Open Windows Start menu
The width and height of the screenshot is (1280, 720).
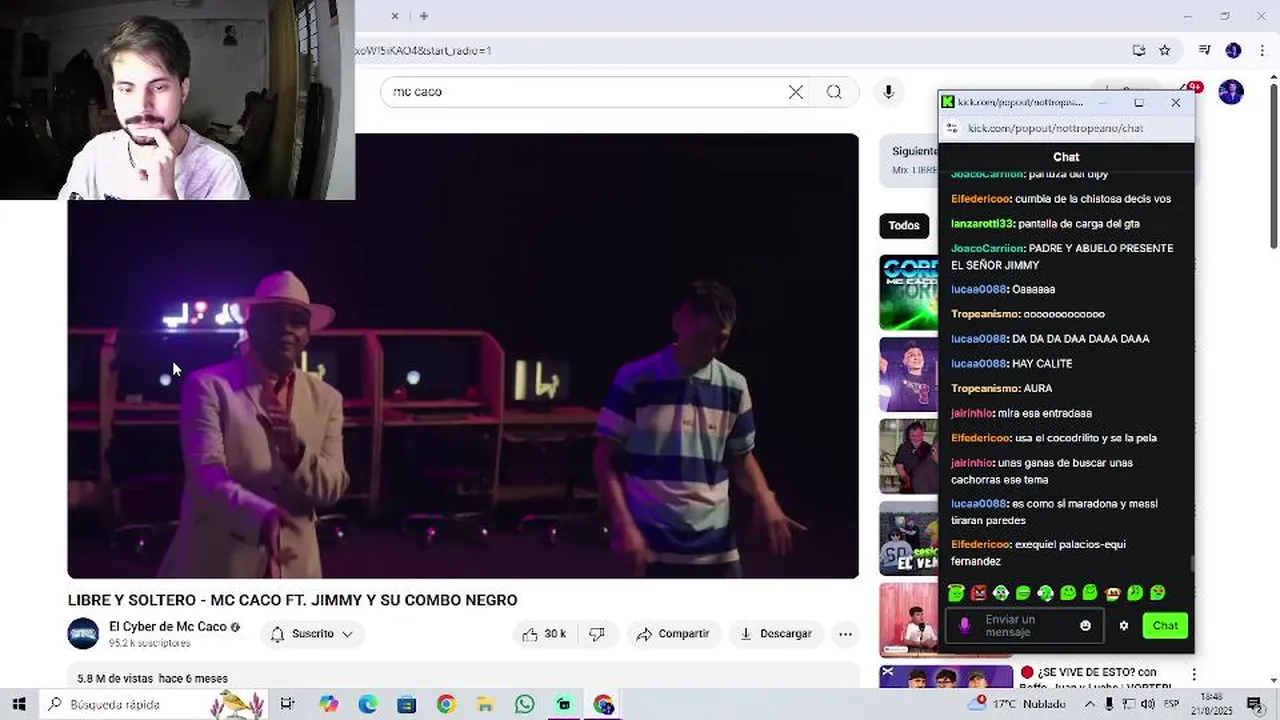18,704
